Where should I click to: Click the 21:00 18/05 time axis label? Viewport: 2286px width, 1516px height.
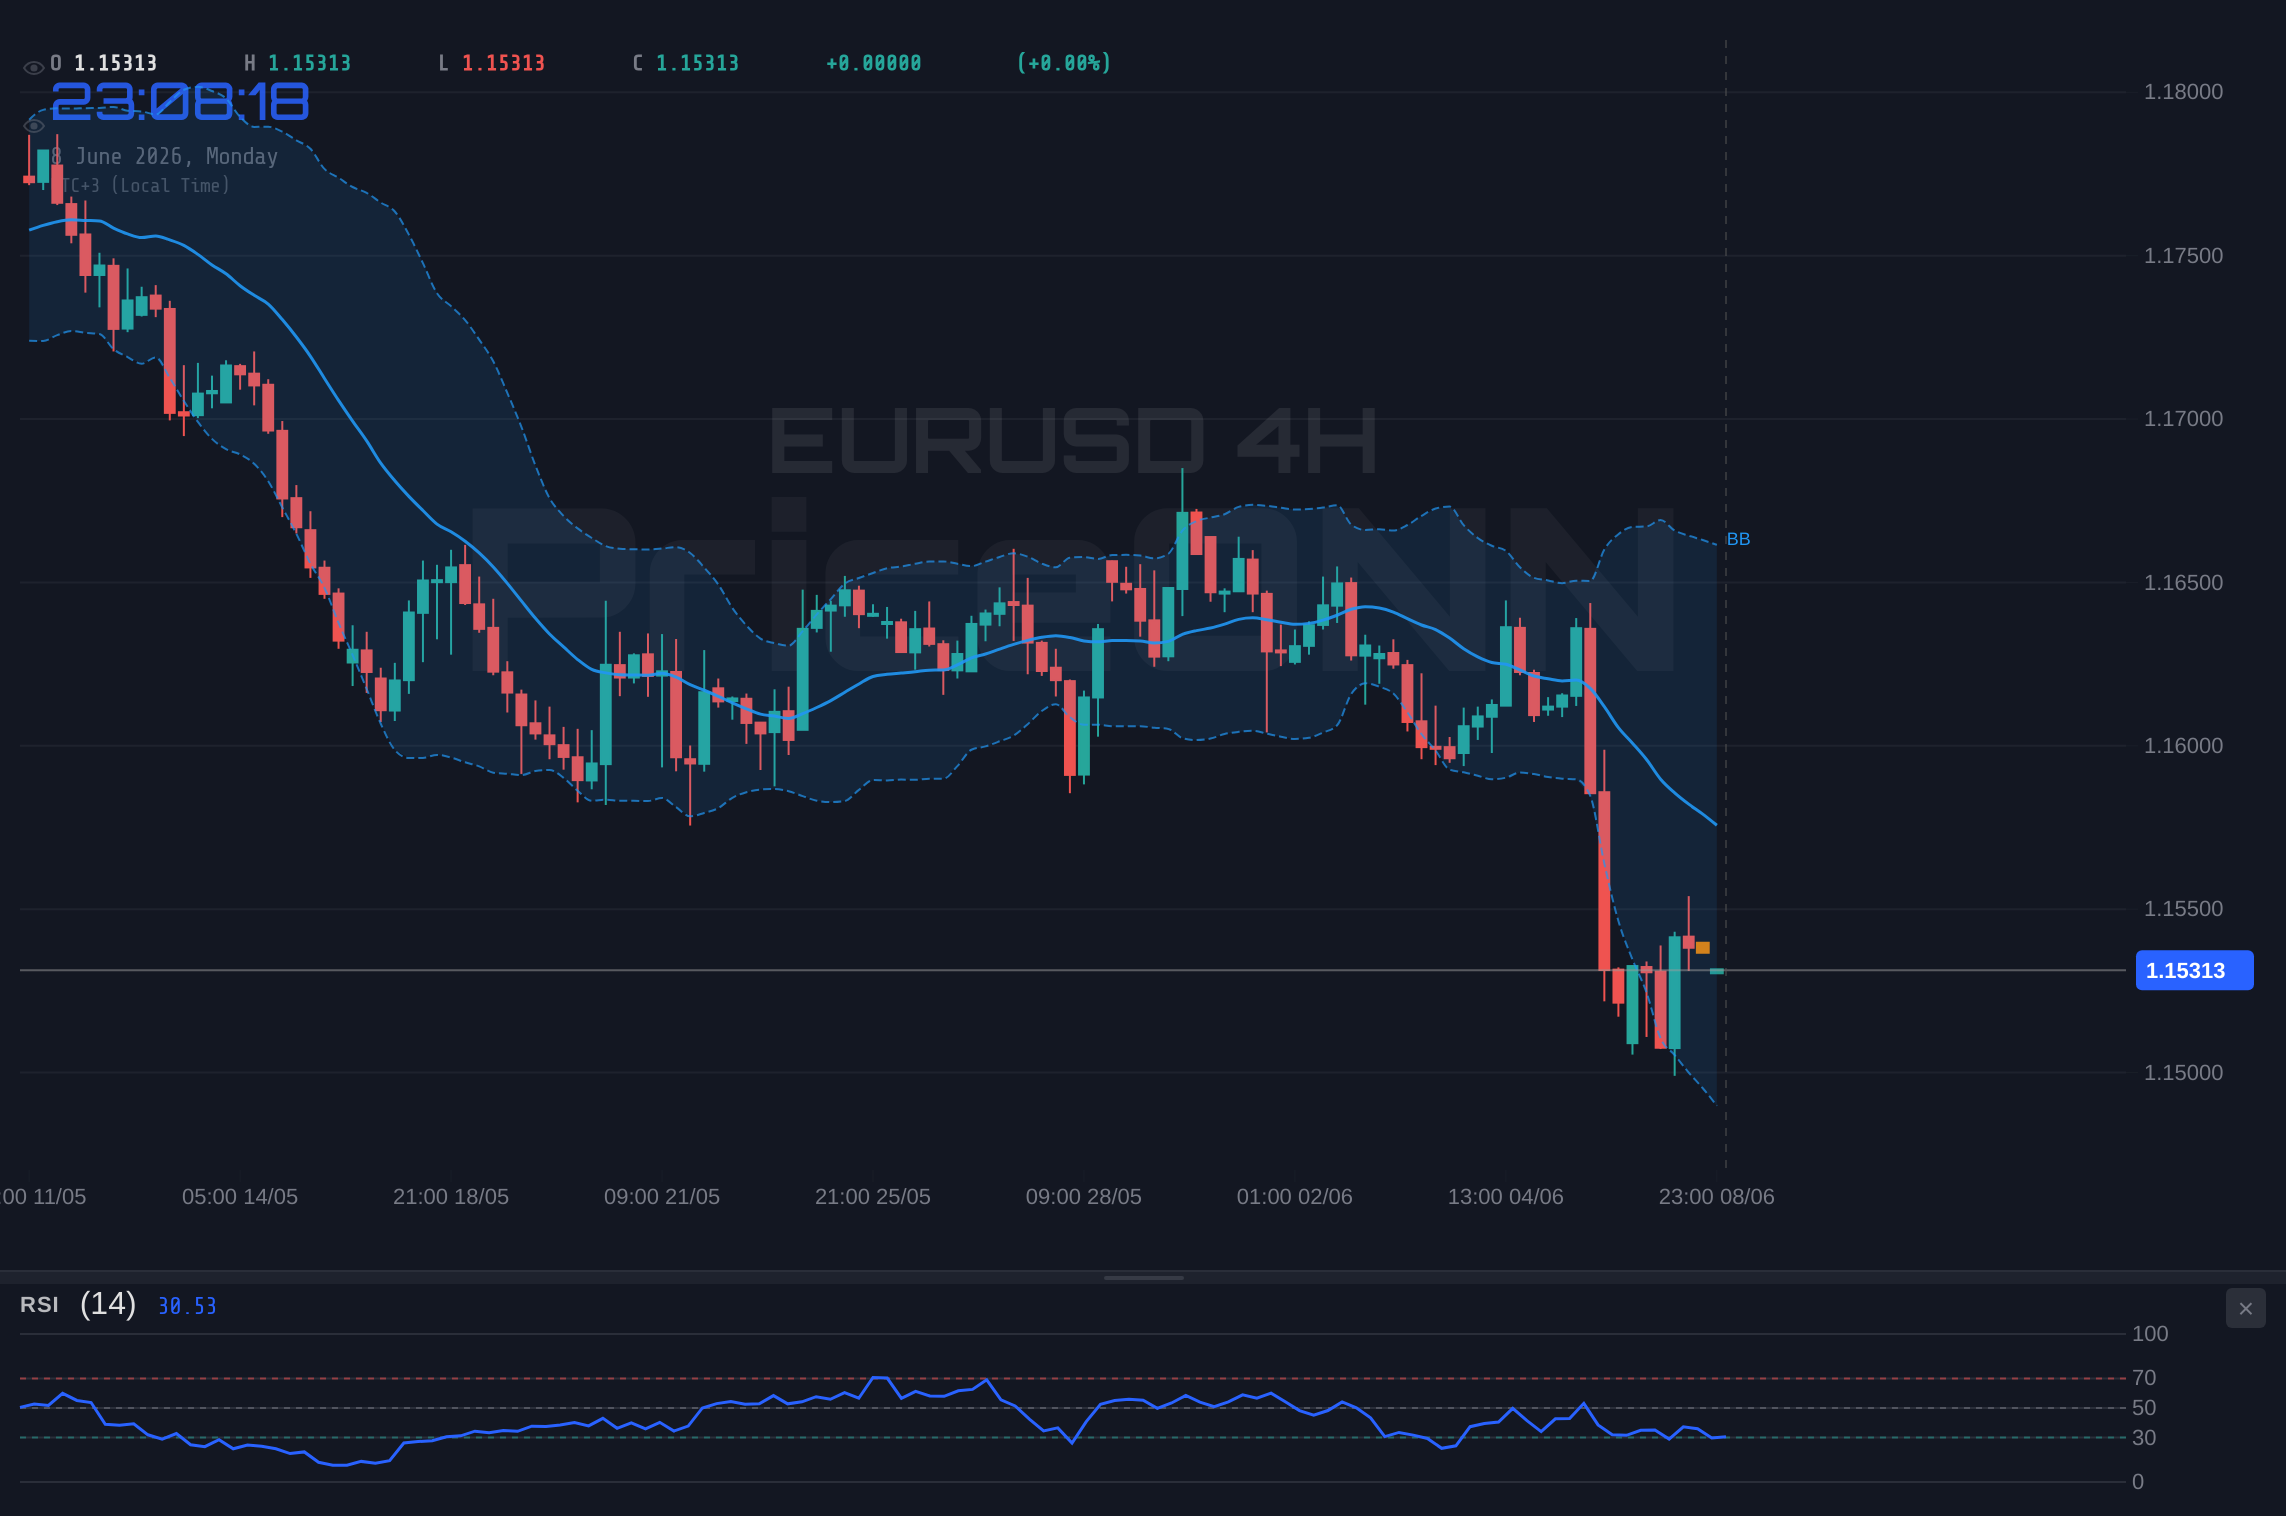click(451, 1197)
